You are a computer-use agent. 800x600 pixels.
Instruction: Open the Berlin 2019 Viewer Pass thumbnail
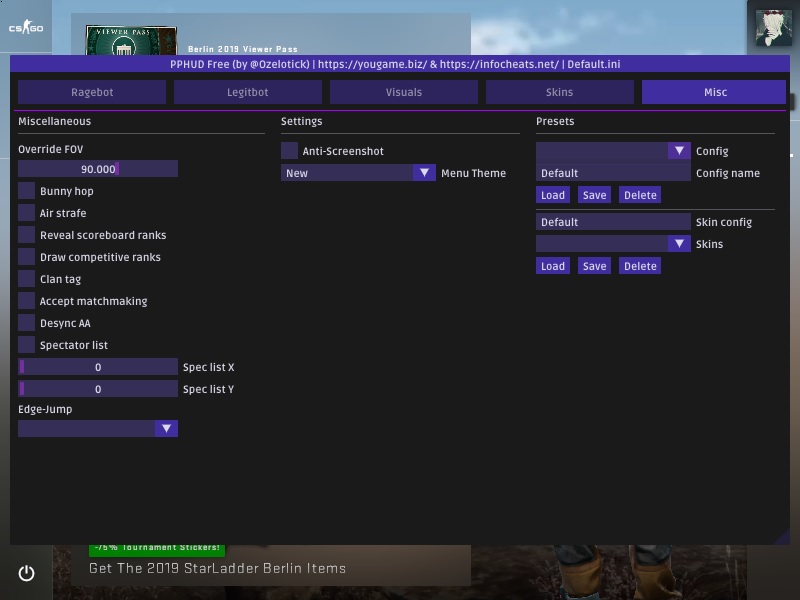pyautogui.click(x=131, y=40)
